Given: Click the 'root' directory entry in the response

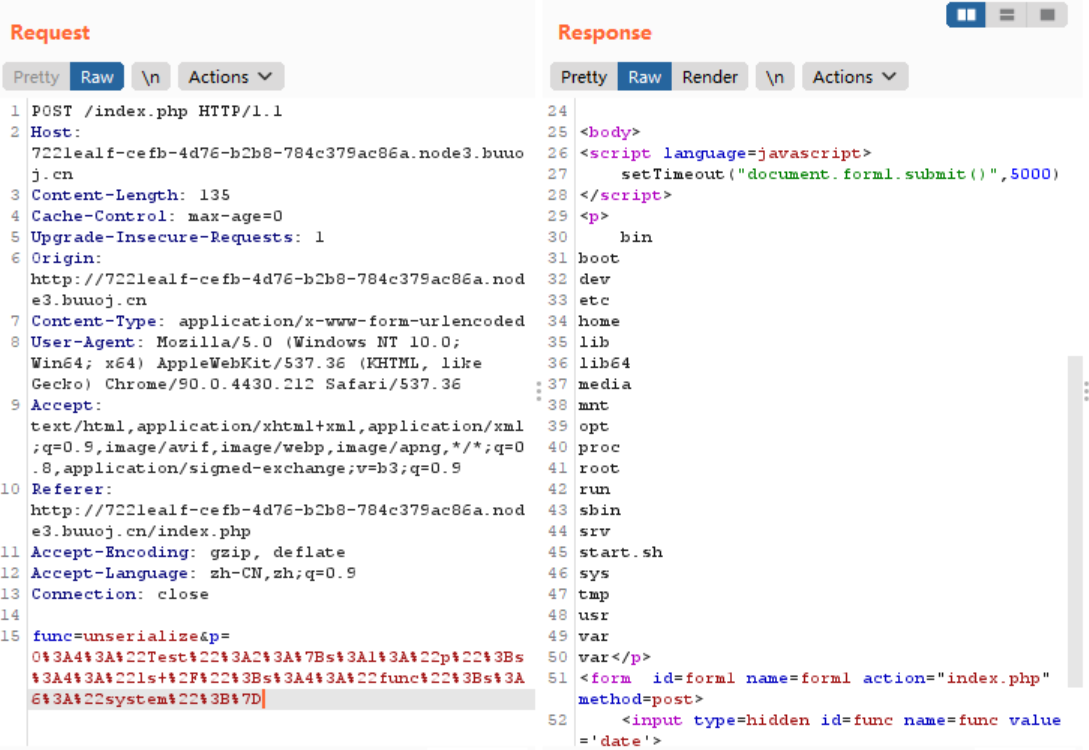Looking at the screenshot, I should (599, 469).
